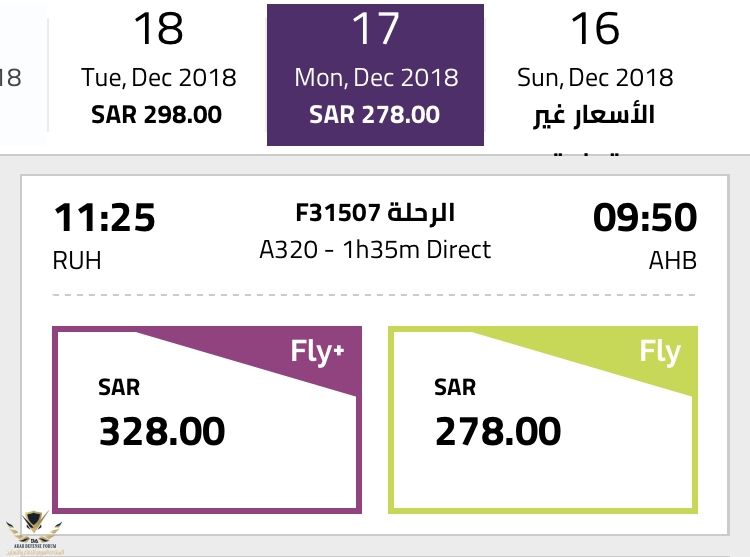Select the Tue 18 Dec 2018 date tab
Screen dimensions: 750x557
point(158,75)
